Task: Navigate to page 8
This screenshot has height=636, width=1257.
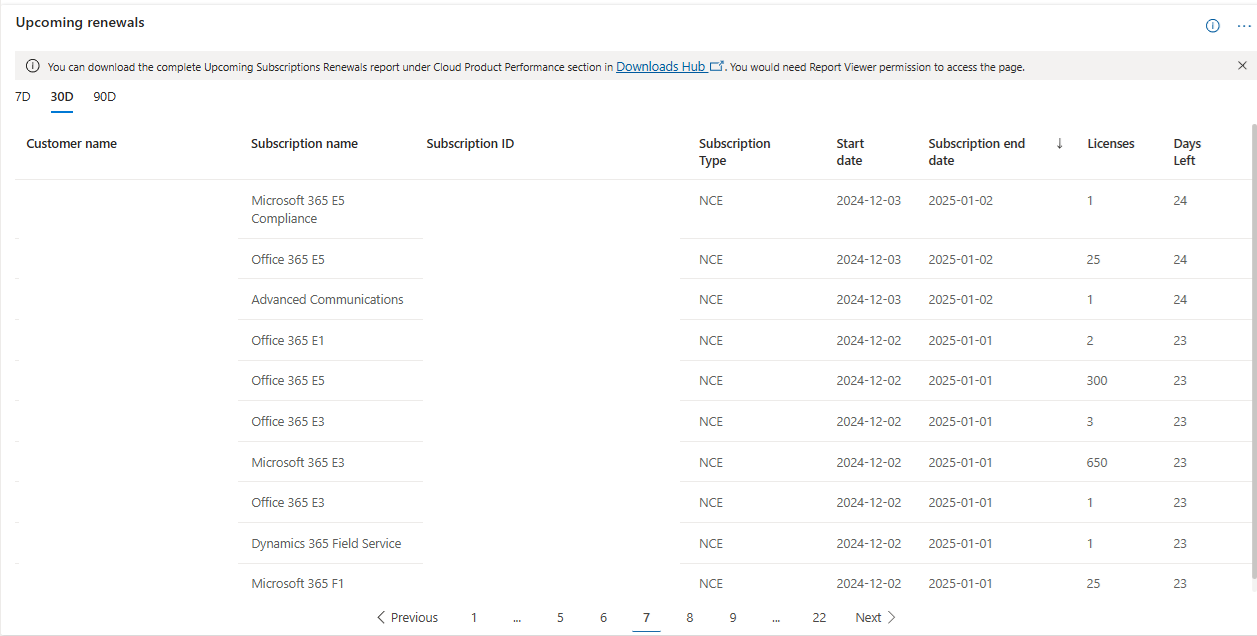Action: (x=689, y=618)
